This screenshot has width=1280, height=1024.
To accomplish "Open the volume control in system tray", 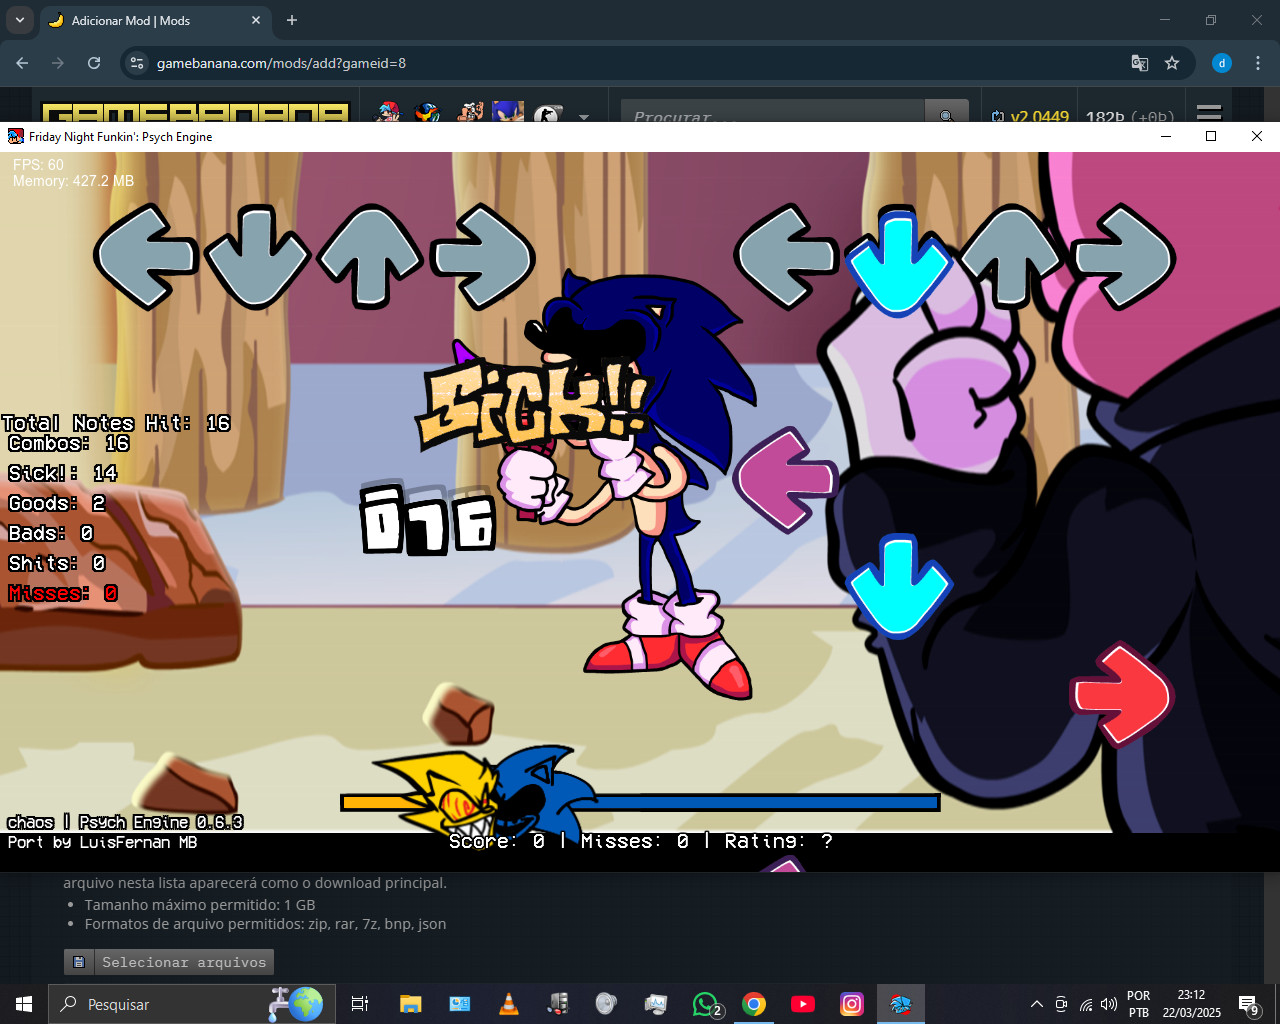I will tap(1109, 1004).
